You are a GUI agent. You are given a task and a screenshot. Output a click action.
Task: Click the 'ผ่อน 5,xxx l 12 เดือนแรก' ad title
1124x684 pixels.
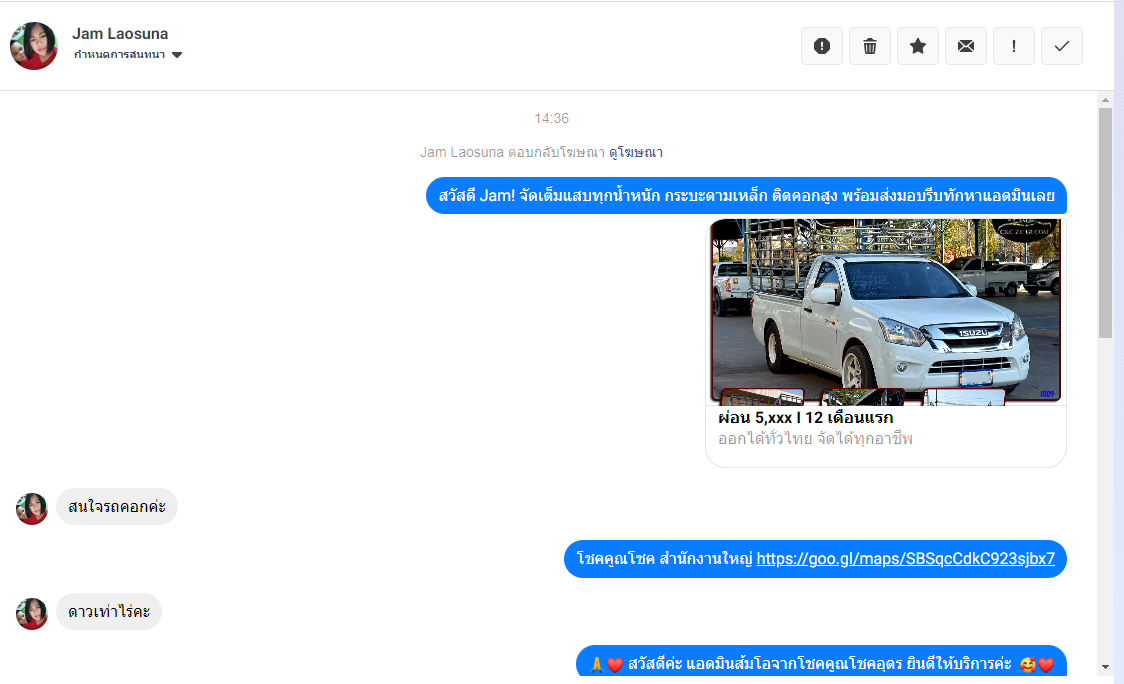click(x=805, y=418)
